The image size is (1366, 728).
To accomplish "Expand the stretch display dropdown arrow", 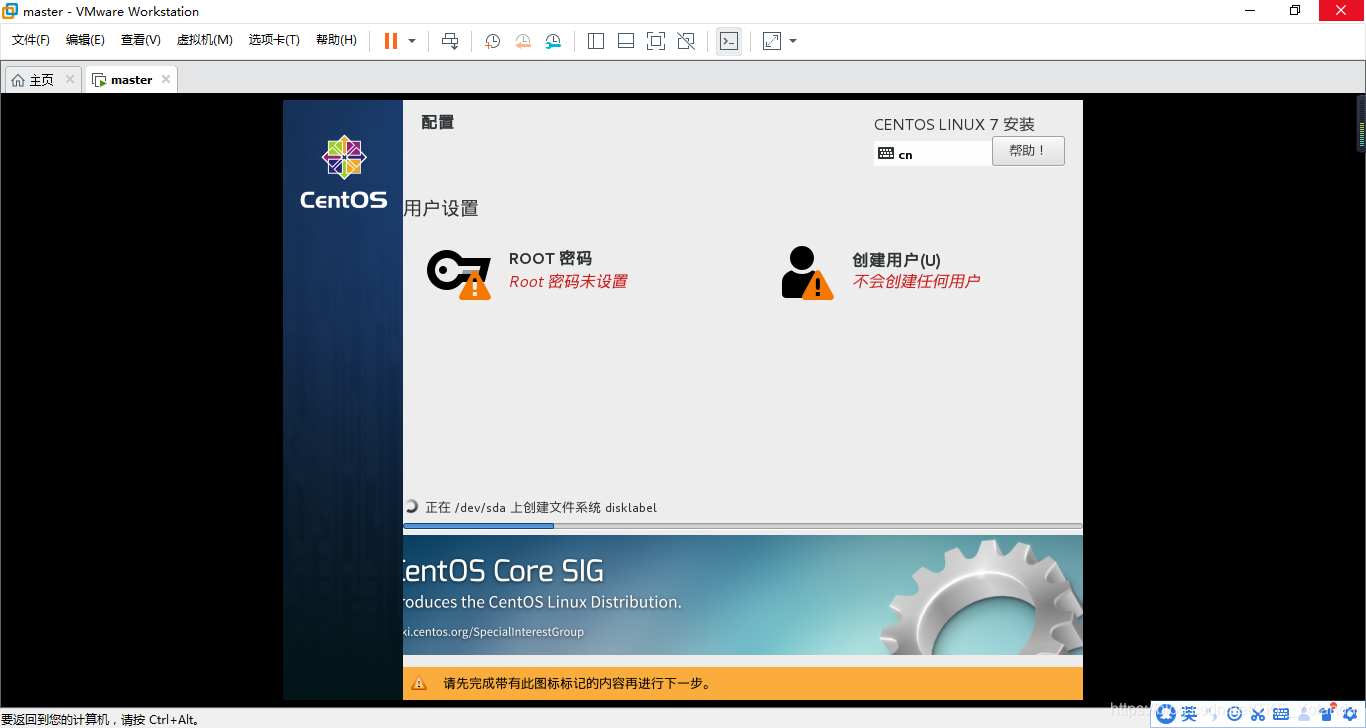I will 793,41.
